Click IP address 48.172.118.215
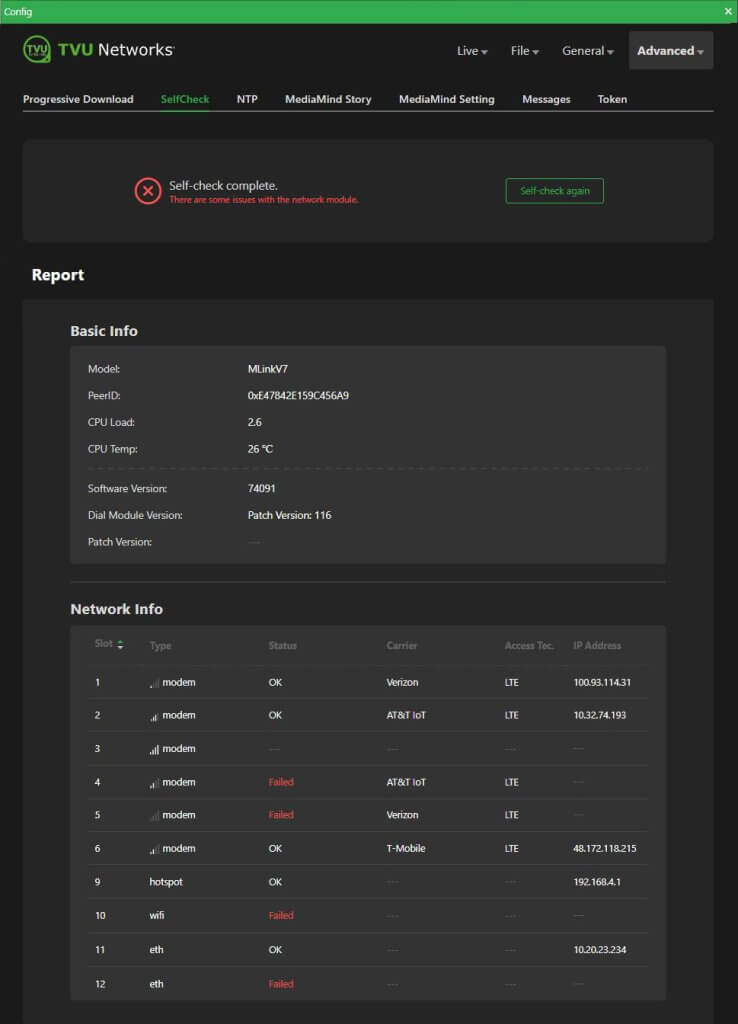Viewport: 738px width, 1024px height. click(x=605, y=849)
